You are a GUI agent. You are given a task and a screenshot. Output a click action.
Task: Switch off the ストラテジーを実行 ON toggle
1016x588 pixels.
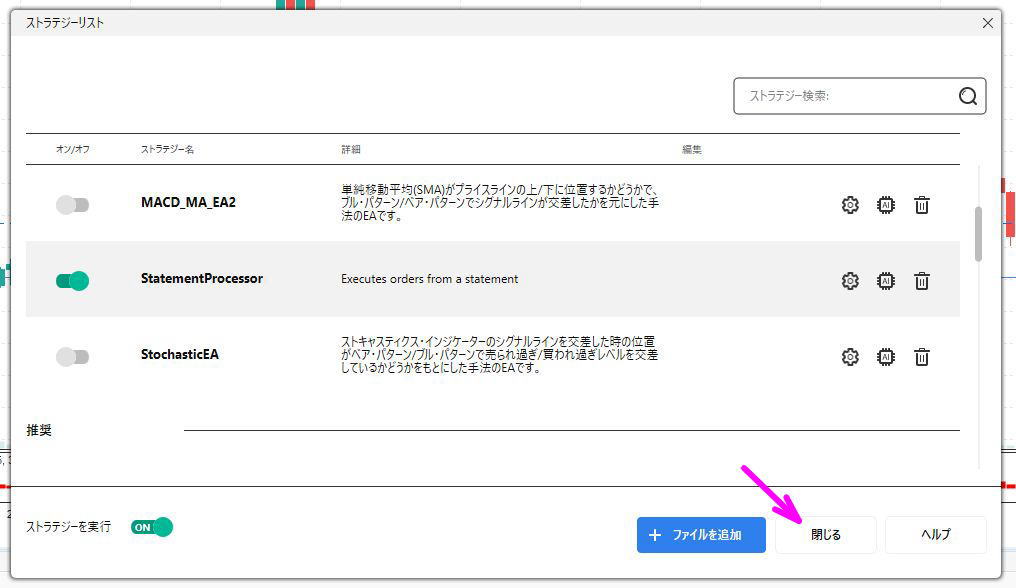point(151,525)
